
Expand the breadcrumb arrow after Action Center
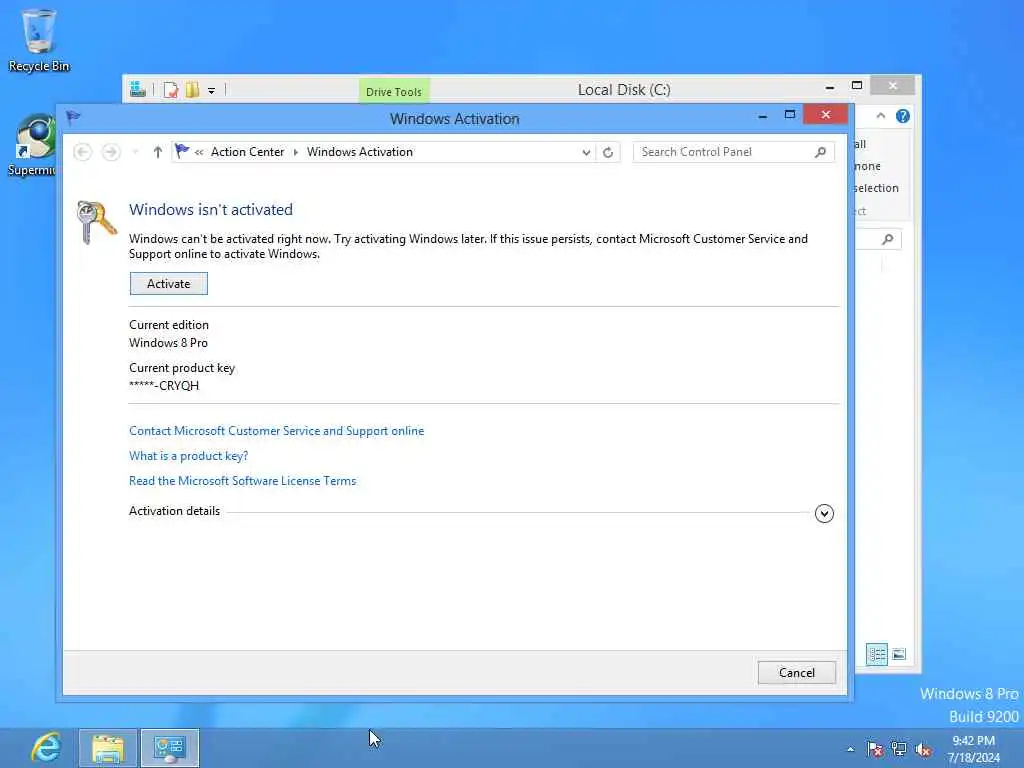[295, 152]
